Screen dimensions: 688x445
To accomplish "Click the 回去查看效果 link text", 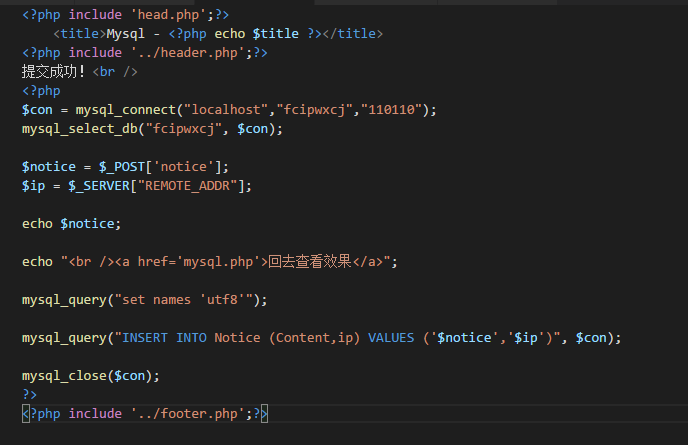I will (x=310, y=262).
